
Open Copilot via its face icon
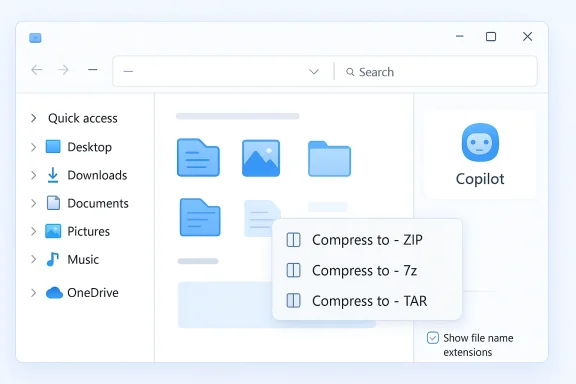[480, 143]
